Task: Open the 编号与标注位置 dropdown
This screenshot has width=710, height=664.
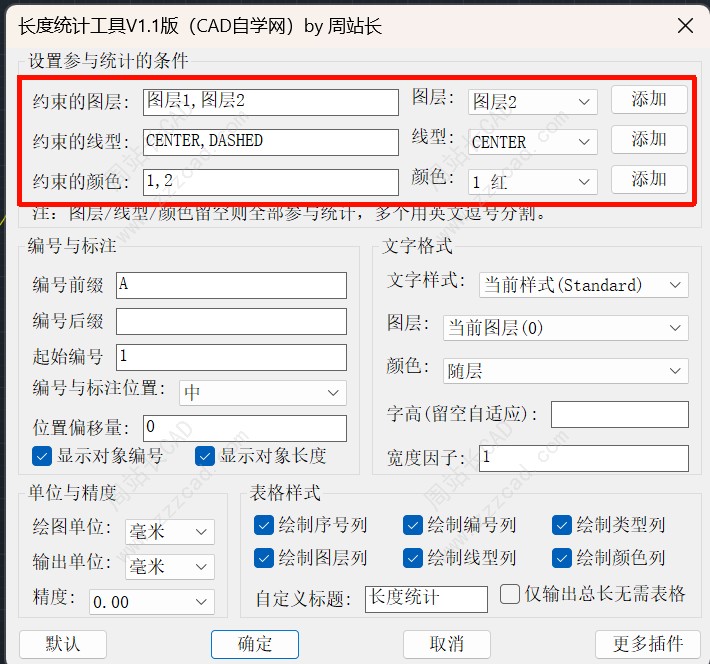Action: point(262,393)
